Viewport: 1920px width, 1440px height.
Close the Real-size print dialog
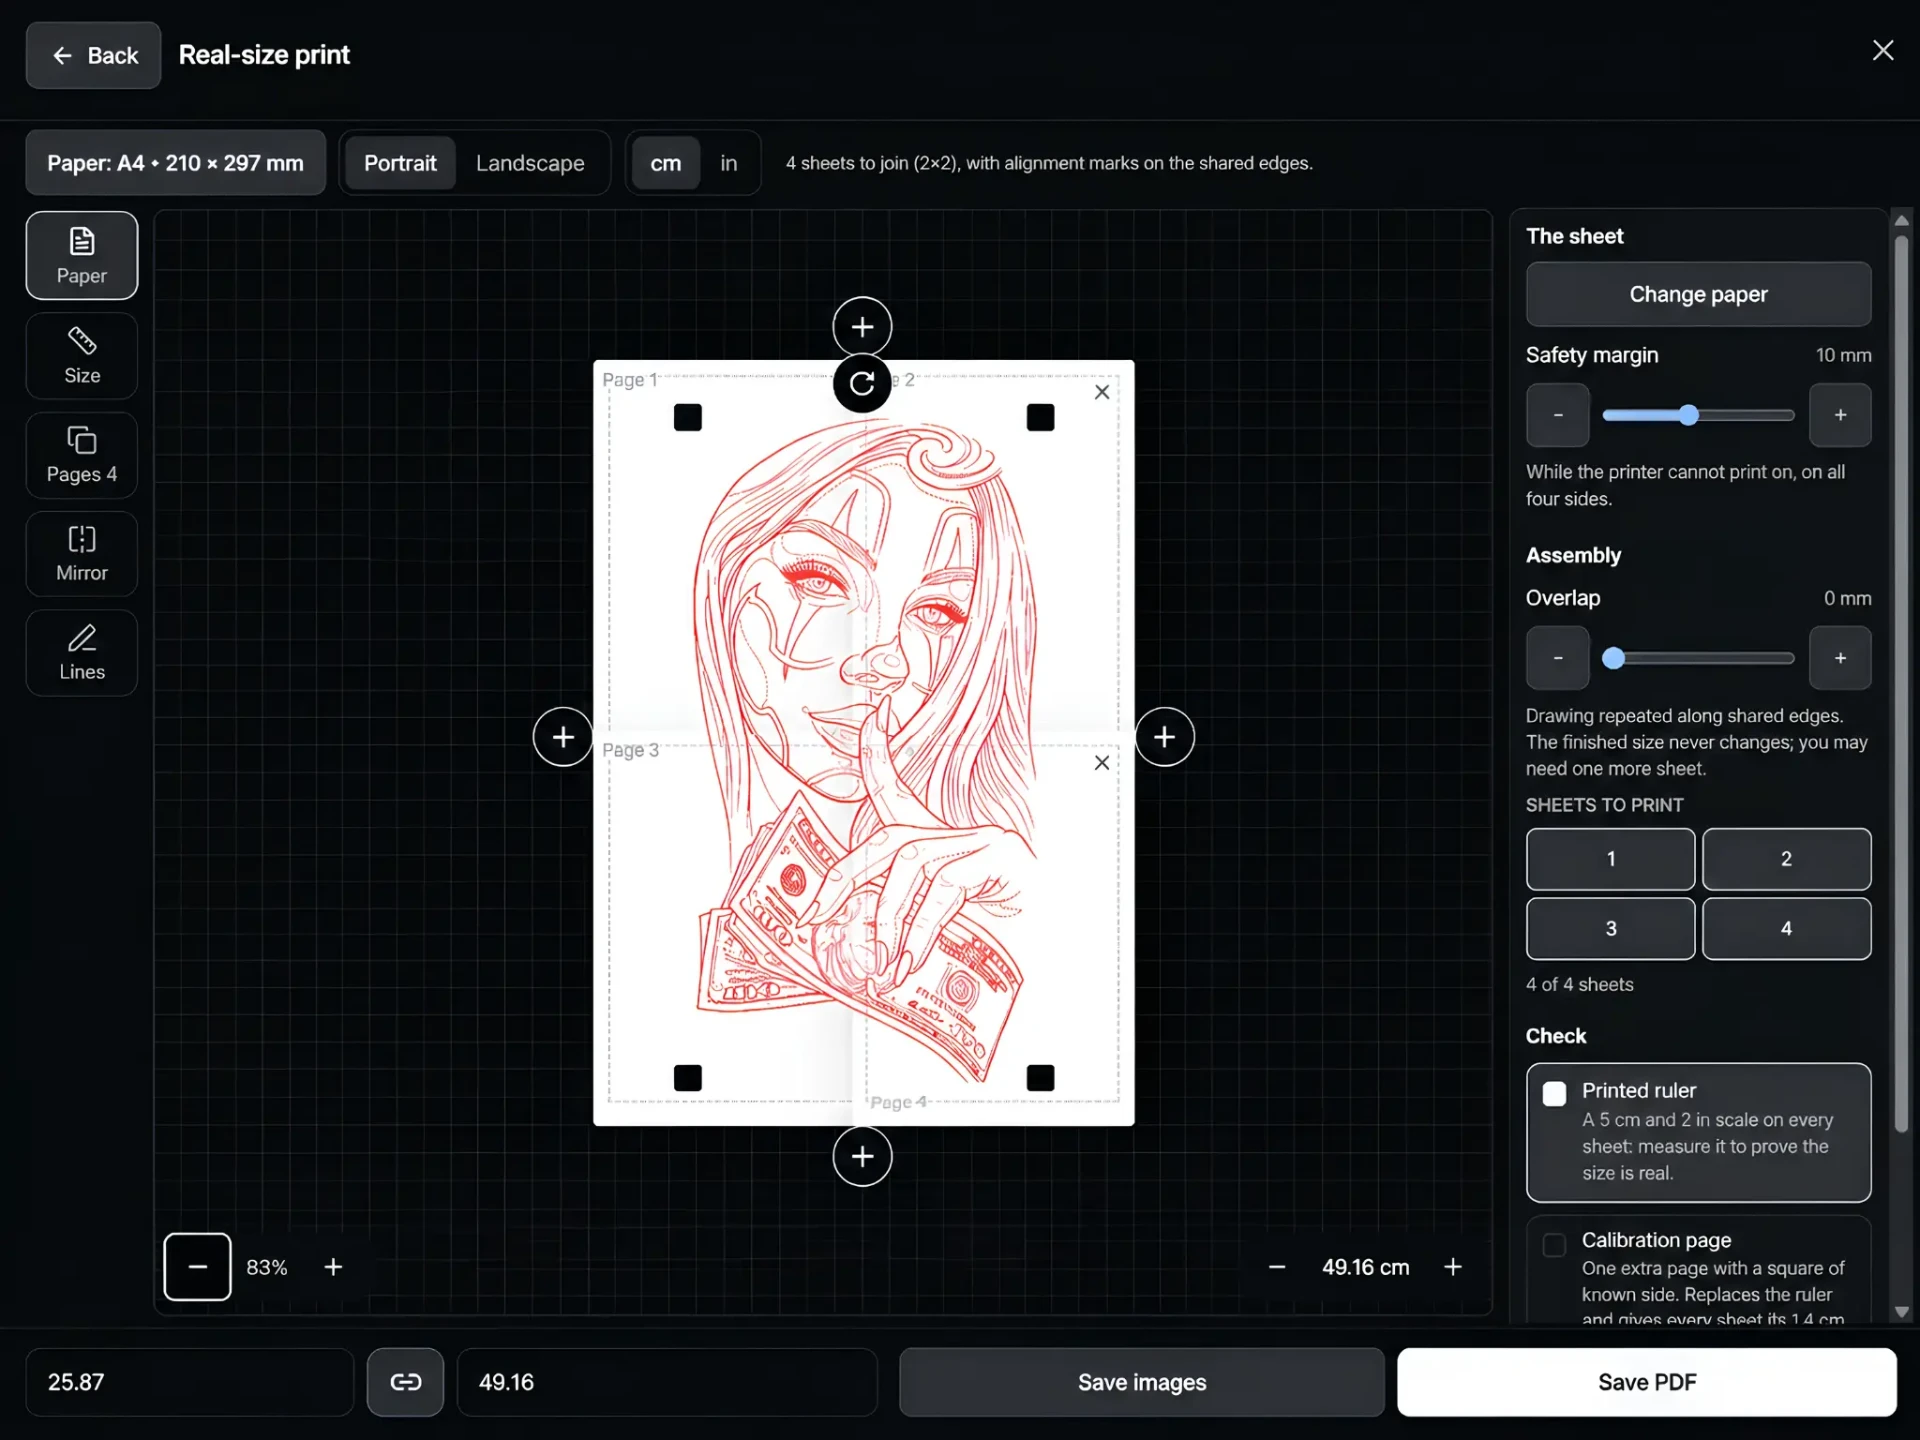(1883, 51)
